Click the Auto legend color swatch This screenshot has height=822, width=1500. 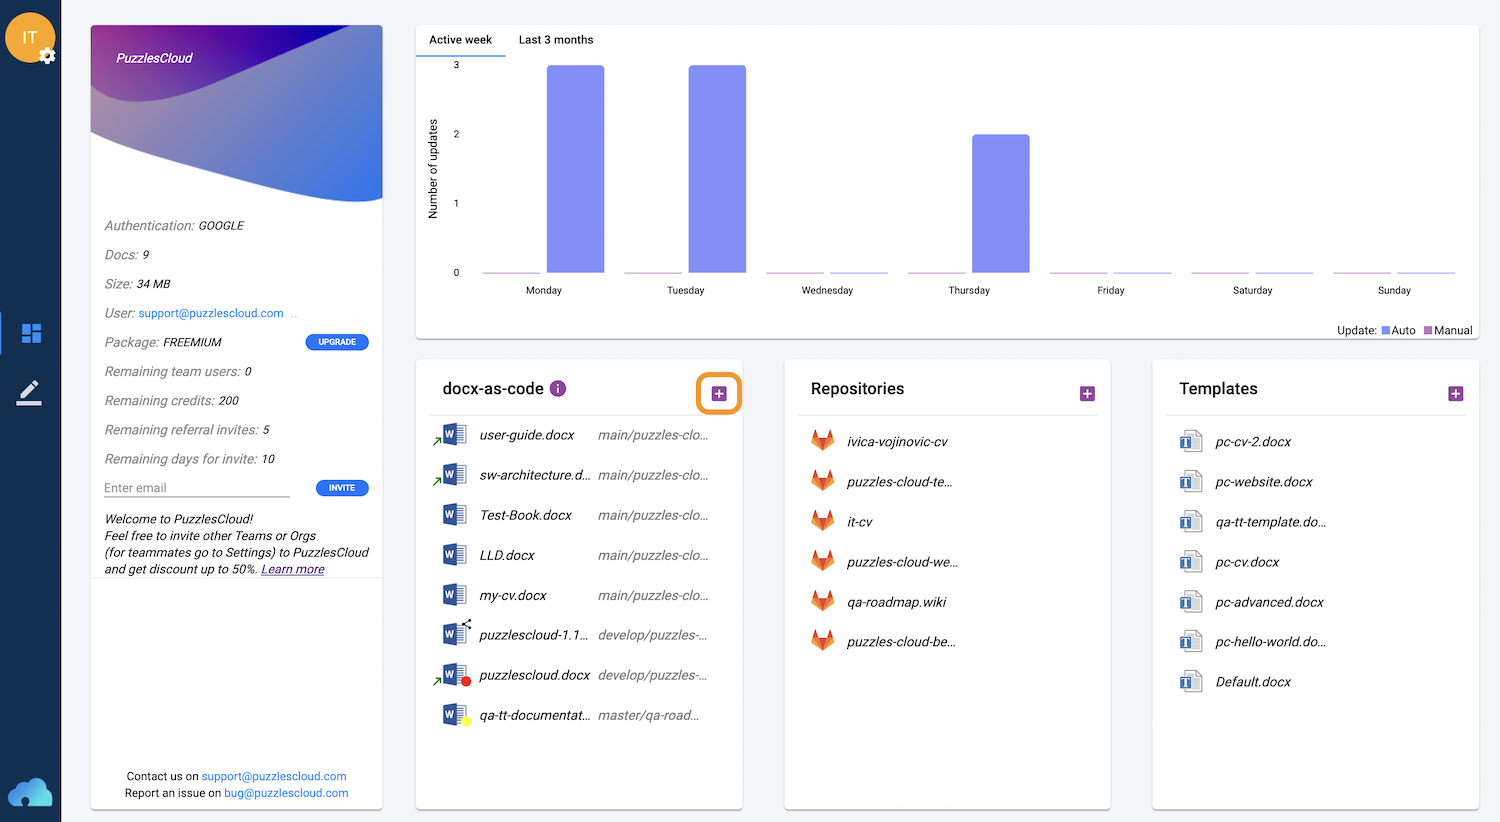1386,330
